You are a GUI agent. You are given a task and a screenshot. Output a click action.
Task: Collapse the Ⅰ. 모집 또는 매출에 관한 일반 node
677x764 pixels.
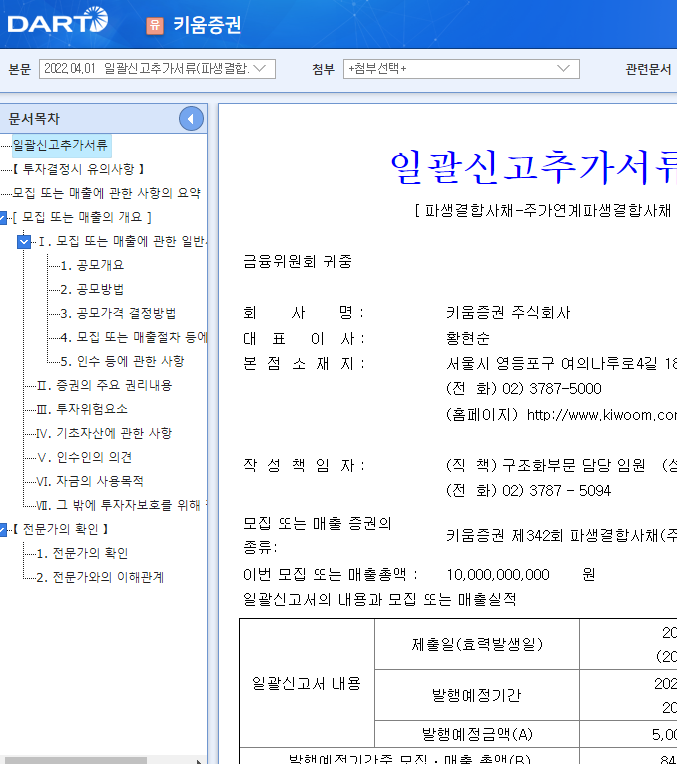coord(23,241)
